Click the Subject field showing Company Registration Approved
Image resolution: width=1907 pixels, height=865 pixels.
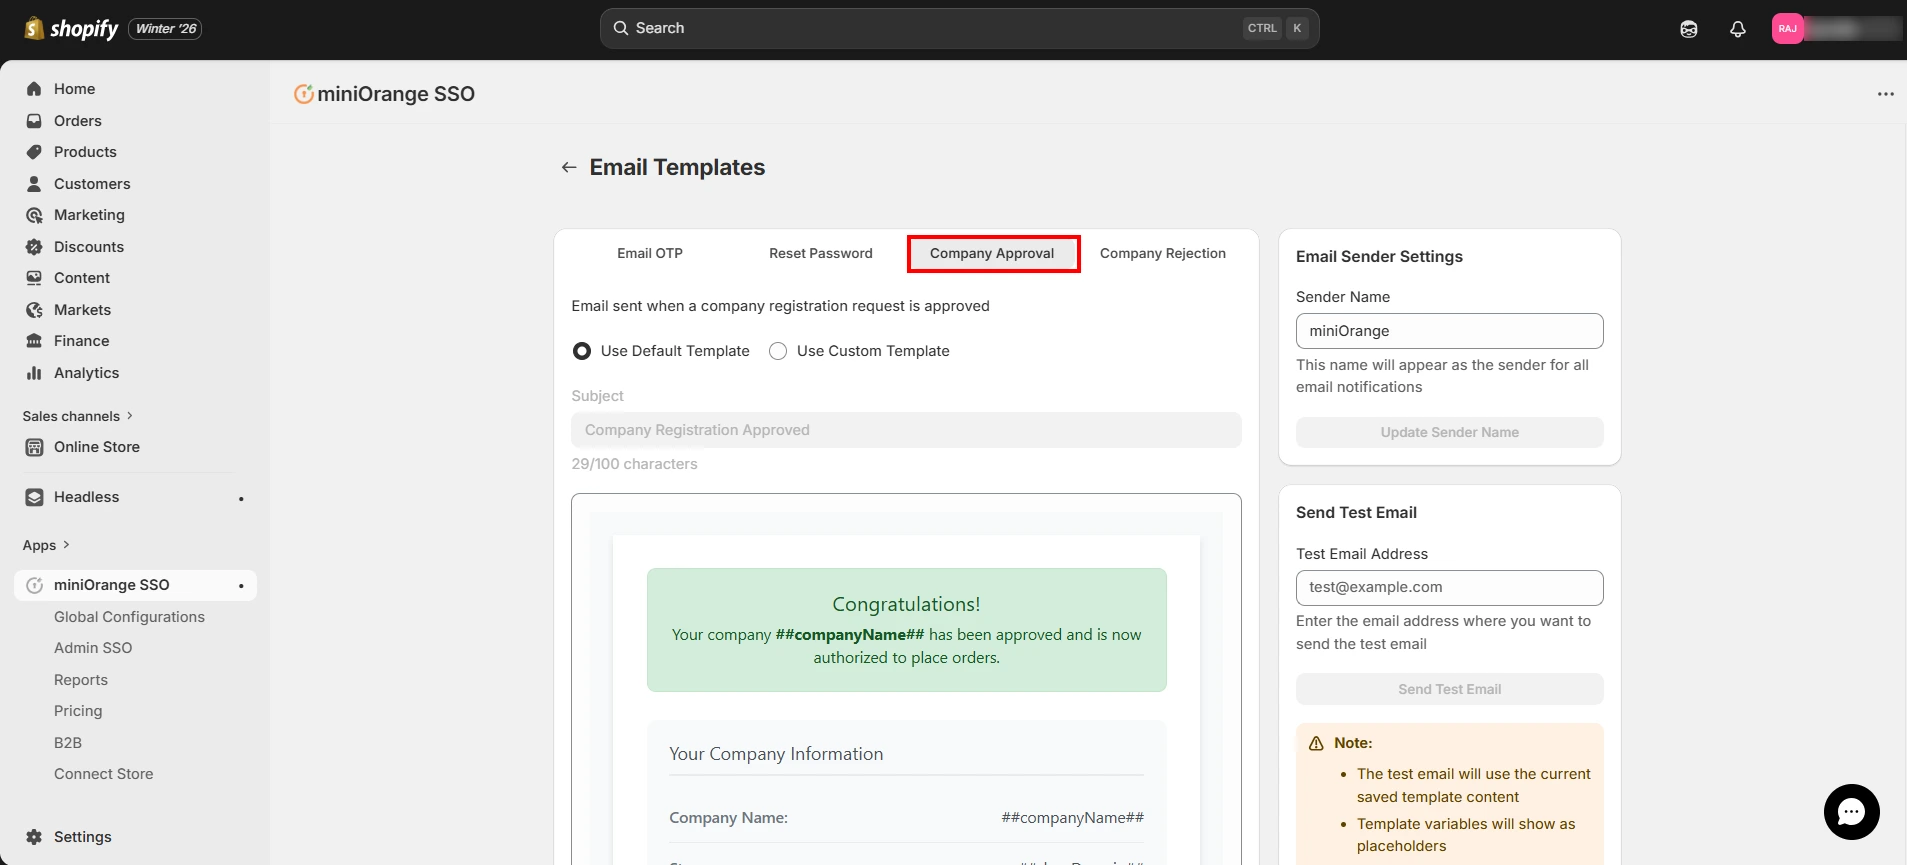coord(906,430)
